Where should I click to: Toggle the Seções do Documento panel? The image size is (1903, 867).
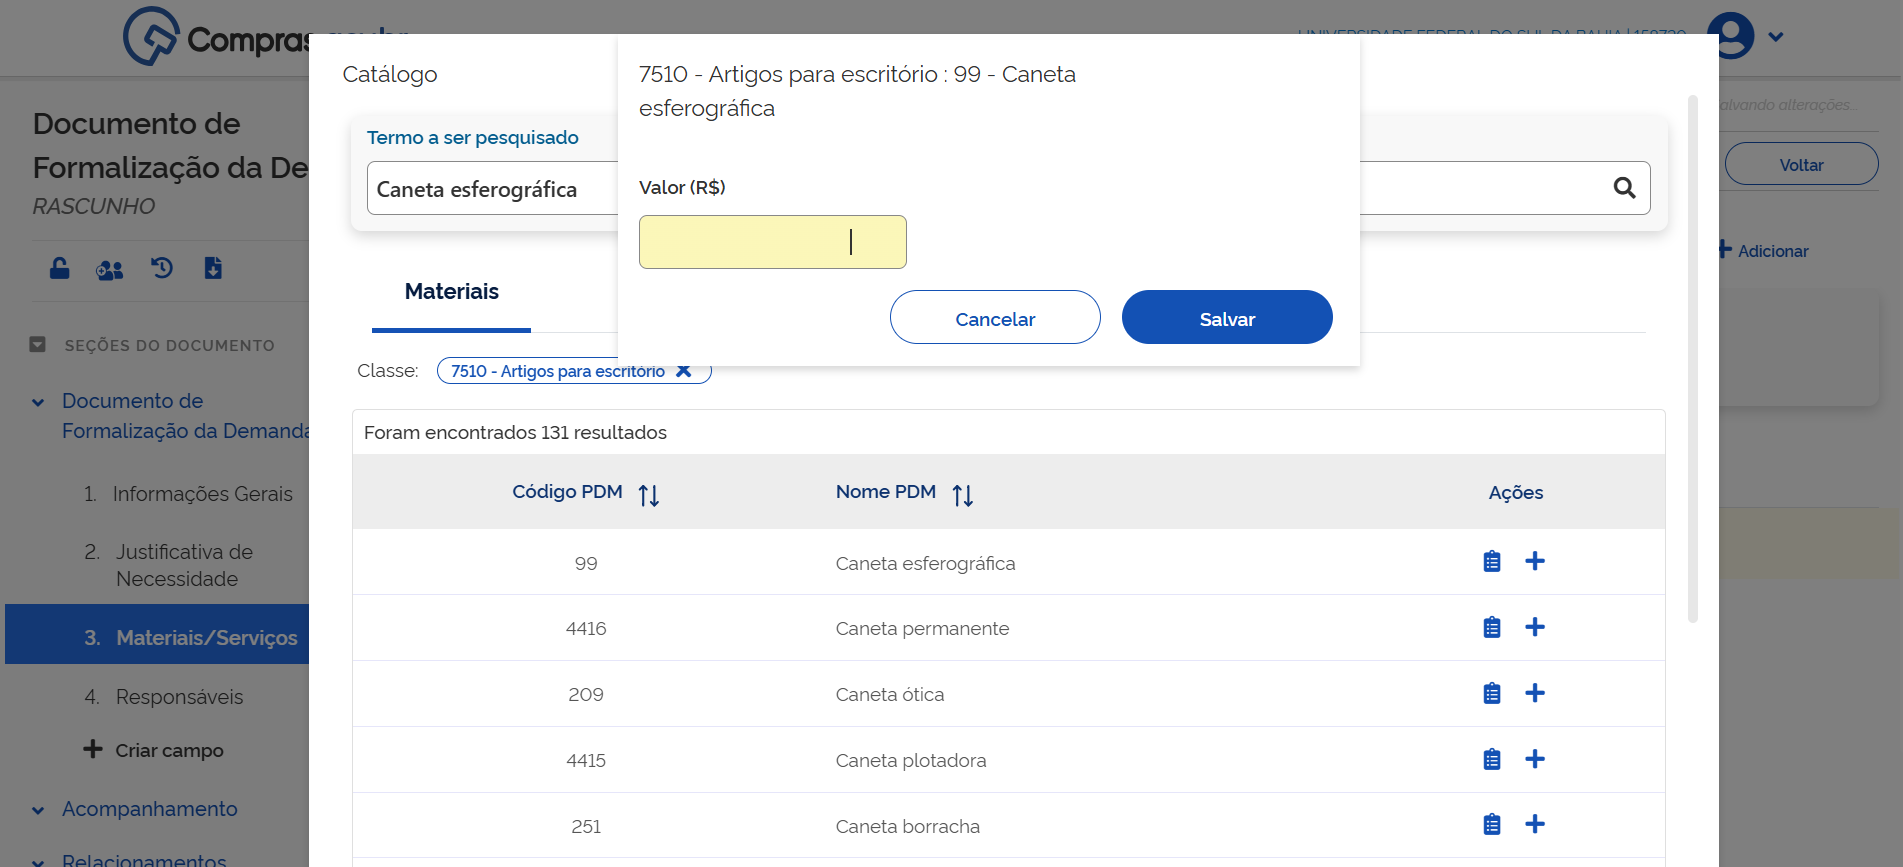(x=38, y=345)
